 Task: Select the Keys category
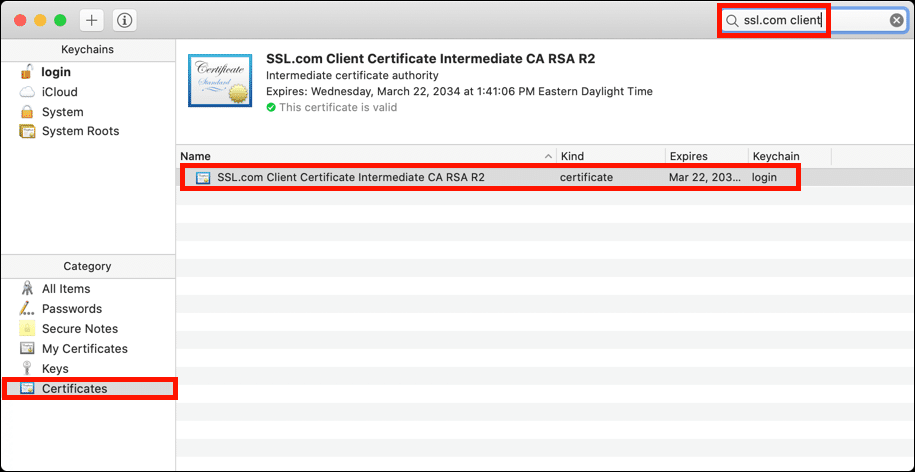coord(55,369)
